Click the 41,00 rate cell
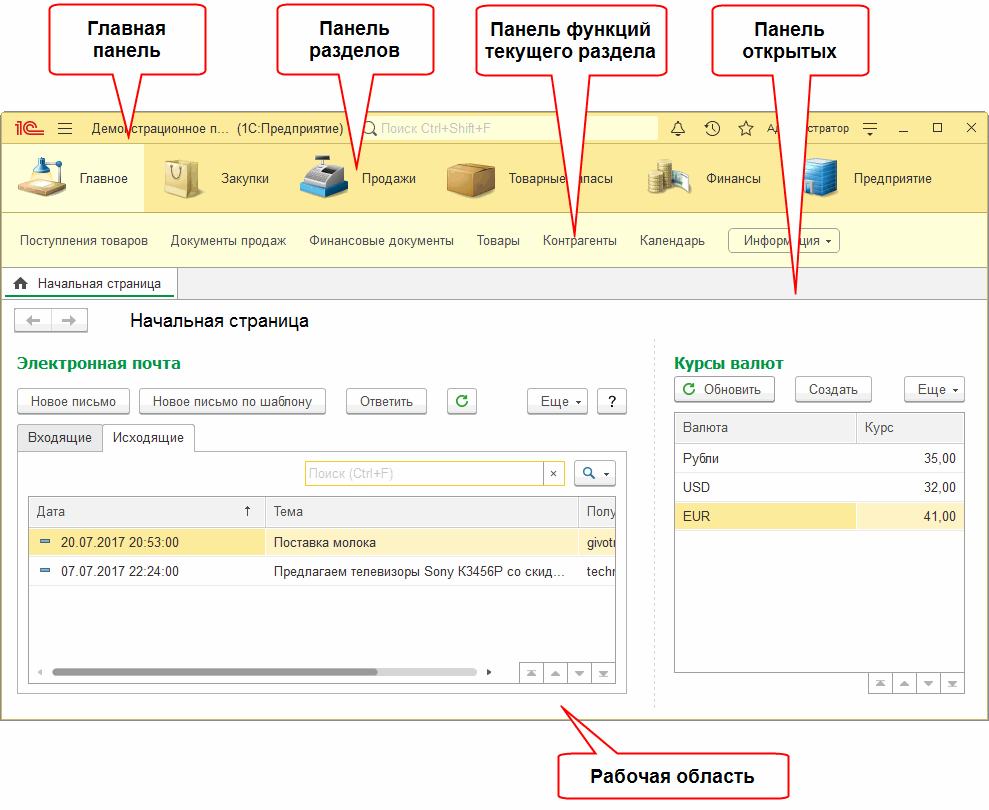Screen dimensions: 989x810 click(910, 517)
